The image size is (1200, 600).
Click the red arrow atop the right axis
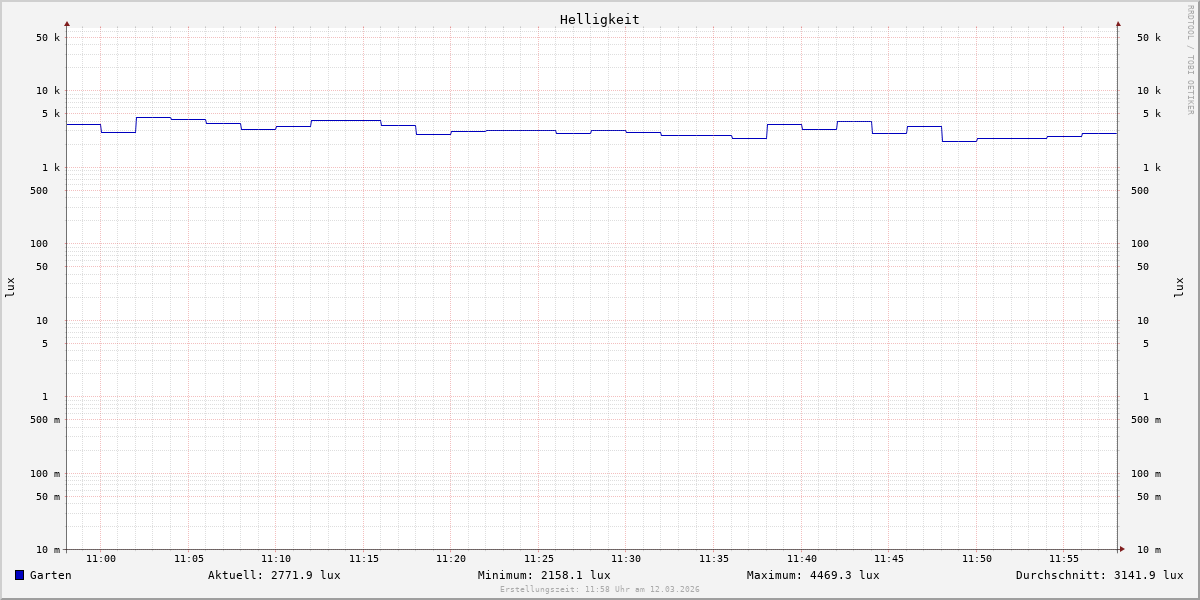click(1118, 23)
